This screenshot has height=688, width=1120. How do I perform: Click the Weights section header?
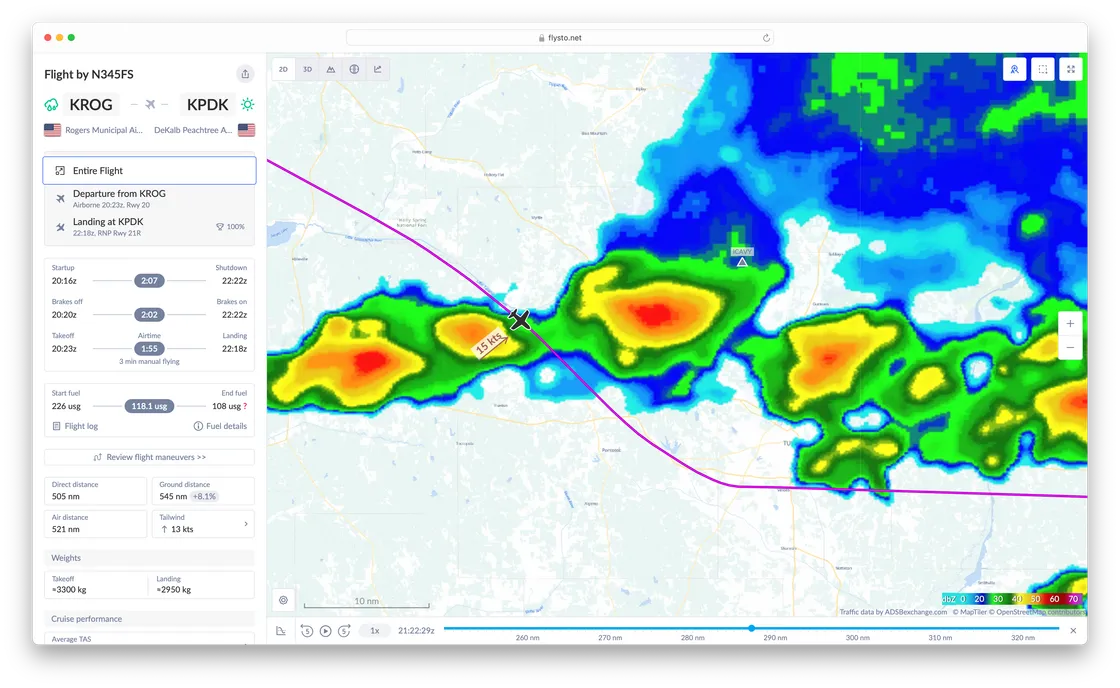pyautogui.click(x=149, y=558)
